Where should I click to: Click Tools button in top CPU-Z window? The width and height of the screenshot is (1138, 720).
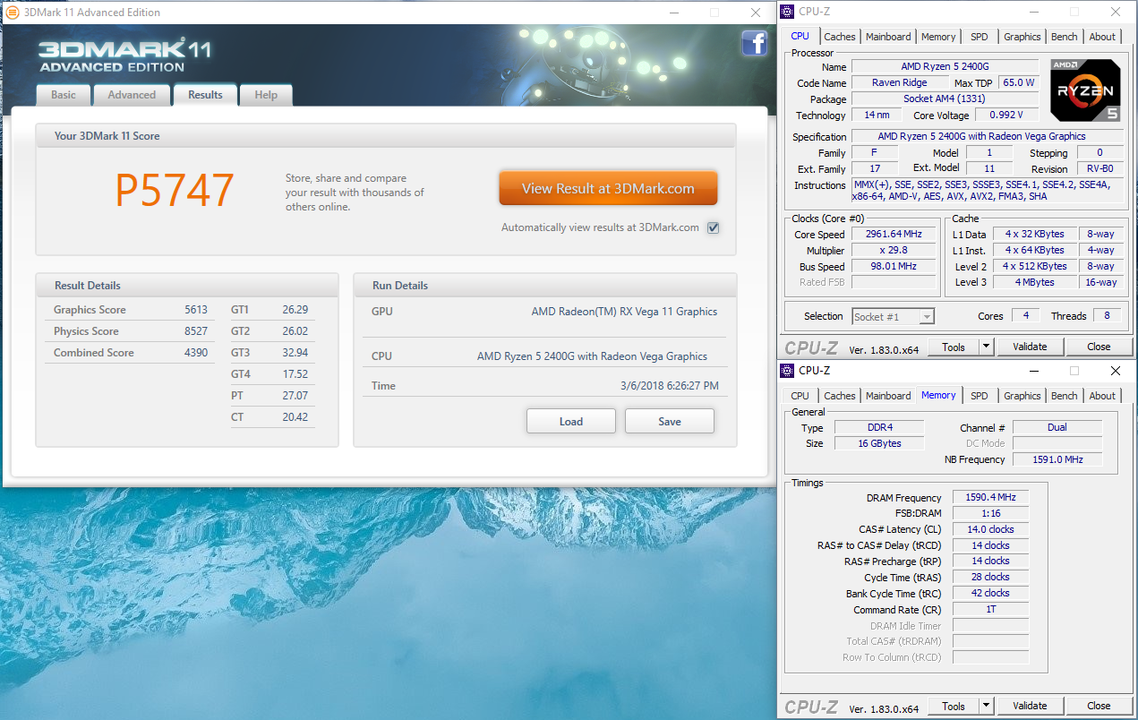pos(954,347)
